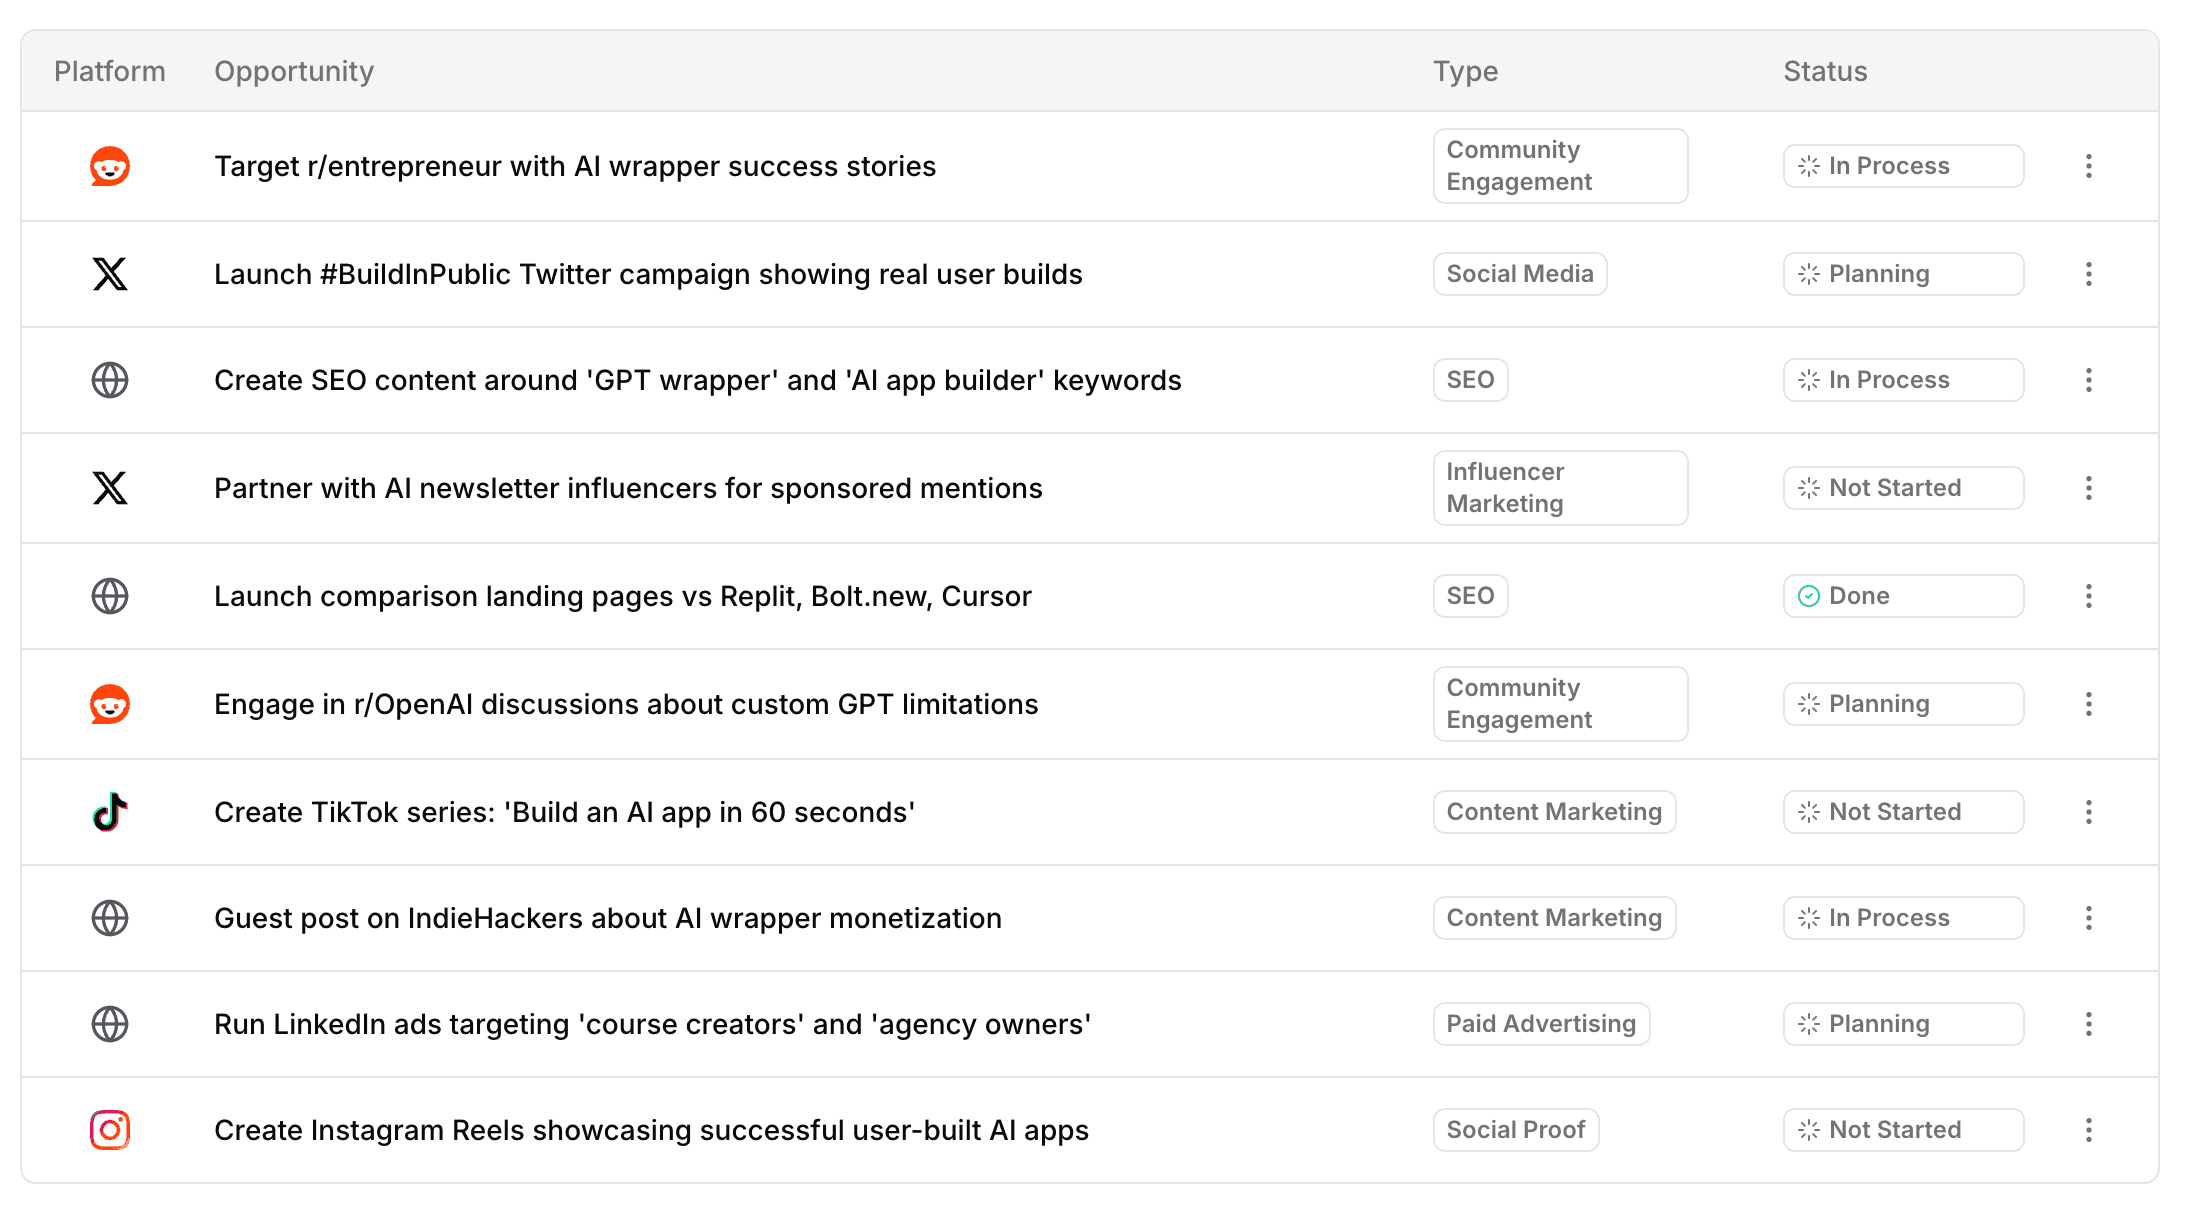Click Reddit icon for r/OpenAI discussions row
Viewport: 2194px width, 1212px height.
click(x=110, y=704)
